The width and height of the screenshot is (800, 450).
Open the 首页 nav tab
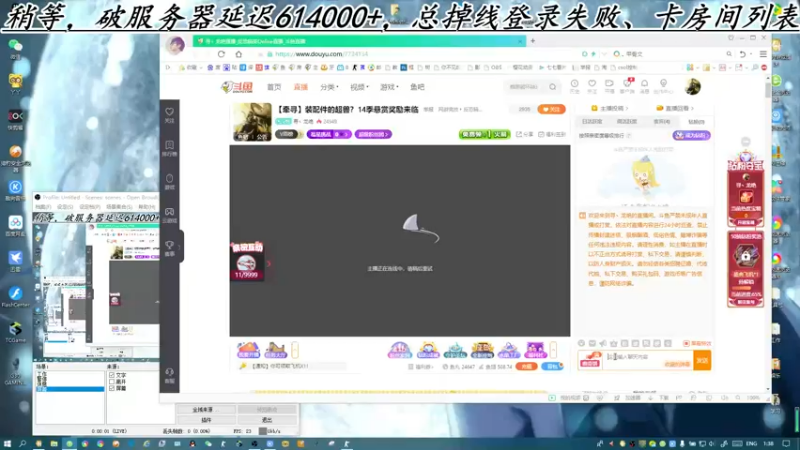click(x=274, y=87)
